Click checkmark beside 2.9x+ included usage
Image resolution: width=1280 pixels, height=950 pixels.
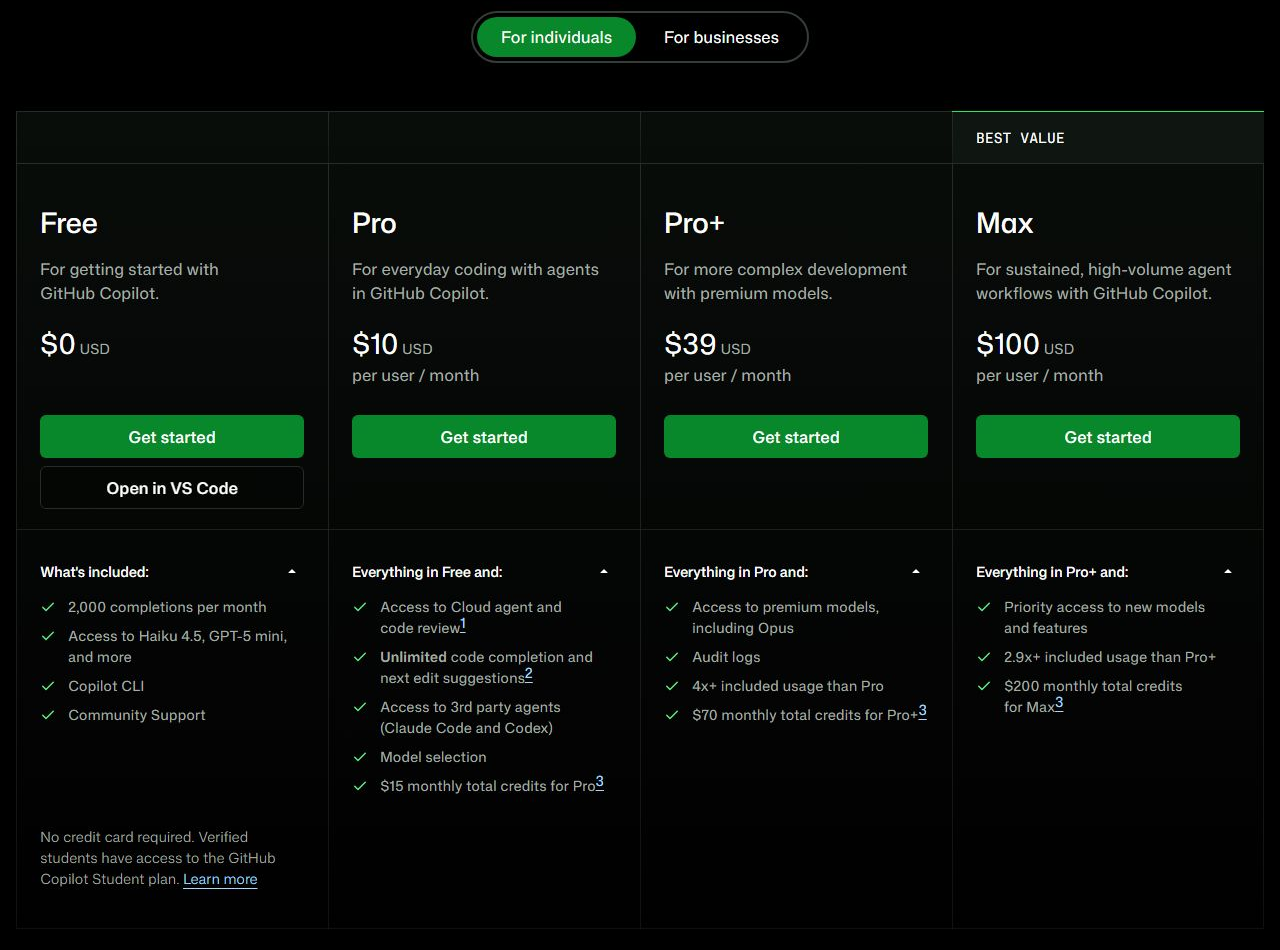(x=984, y=657)
